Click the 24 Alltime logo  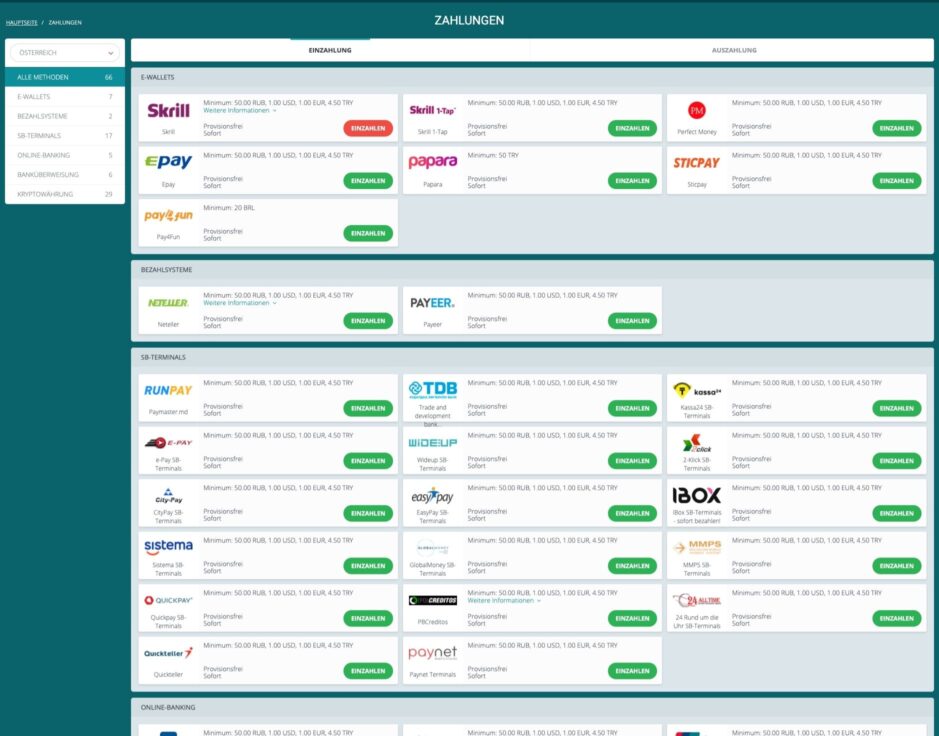[696, 600]
